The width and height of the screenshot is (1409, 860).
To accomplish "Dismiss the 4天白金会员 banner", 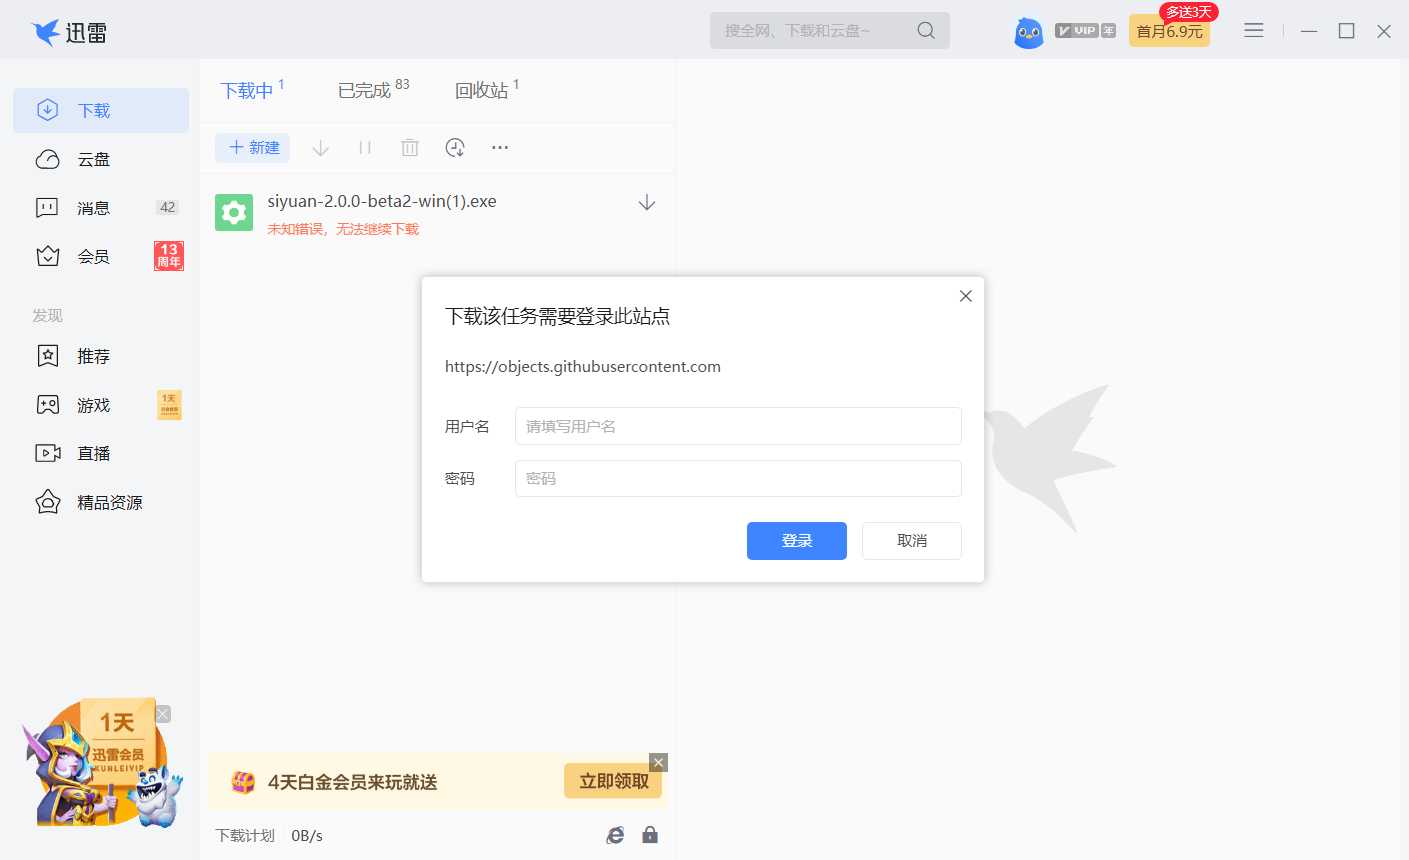I will pos(658,762).
